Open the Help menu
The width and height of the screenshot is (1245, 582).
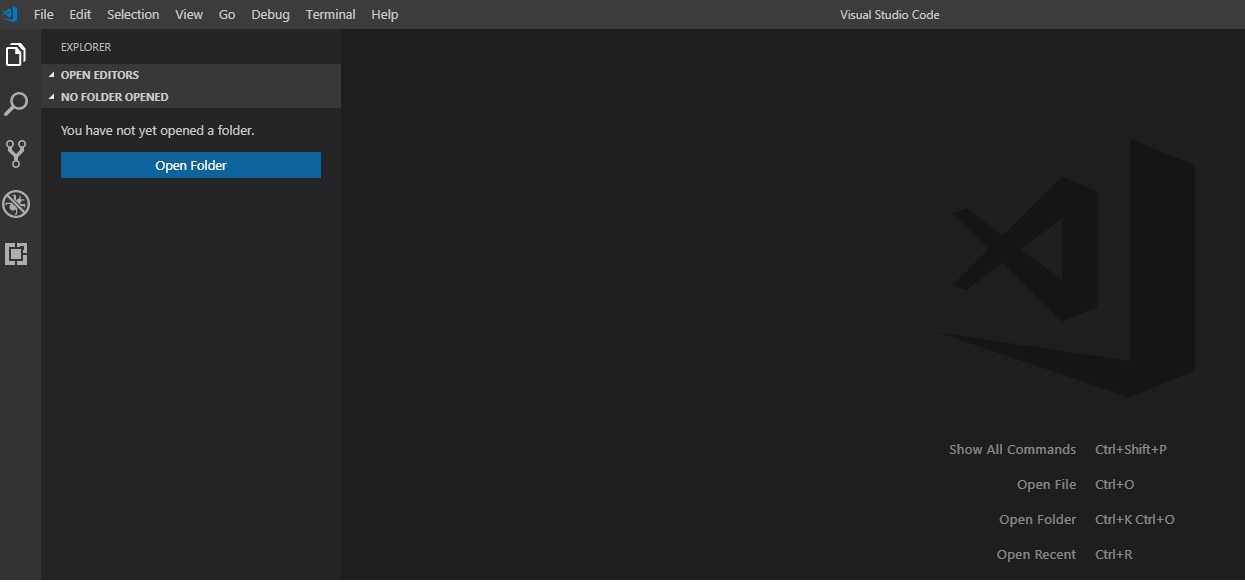384,14
